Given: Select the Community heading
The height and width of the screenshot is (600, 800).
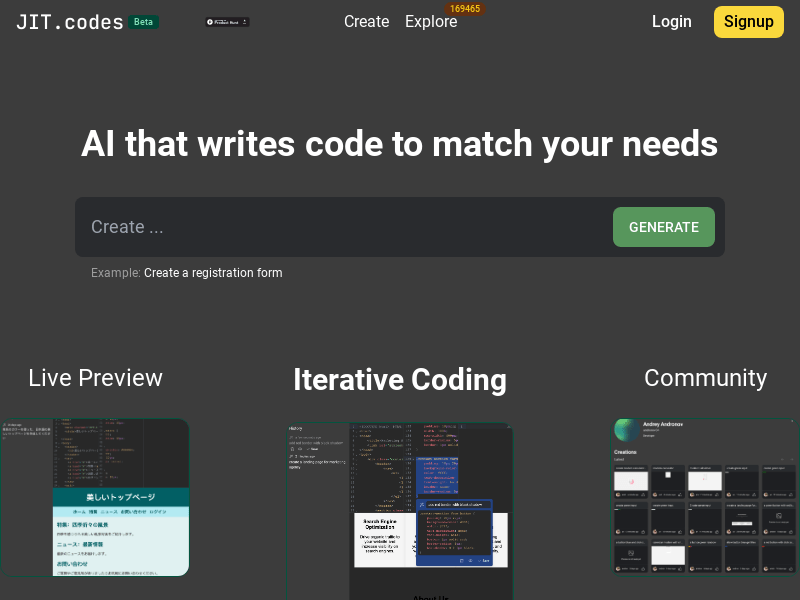Looking at the screenshot, I should [x=705, y=378].
